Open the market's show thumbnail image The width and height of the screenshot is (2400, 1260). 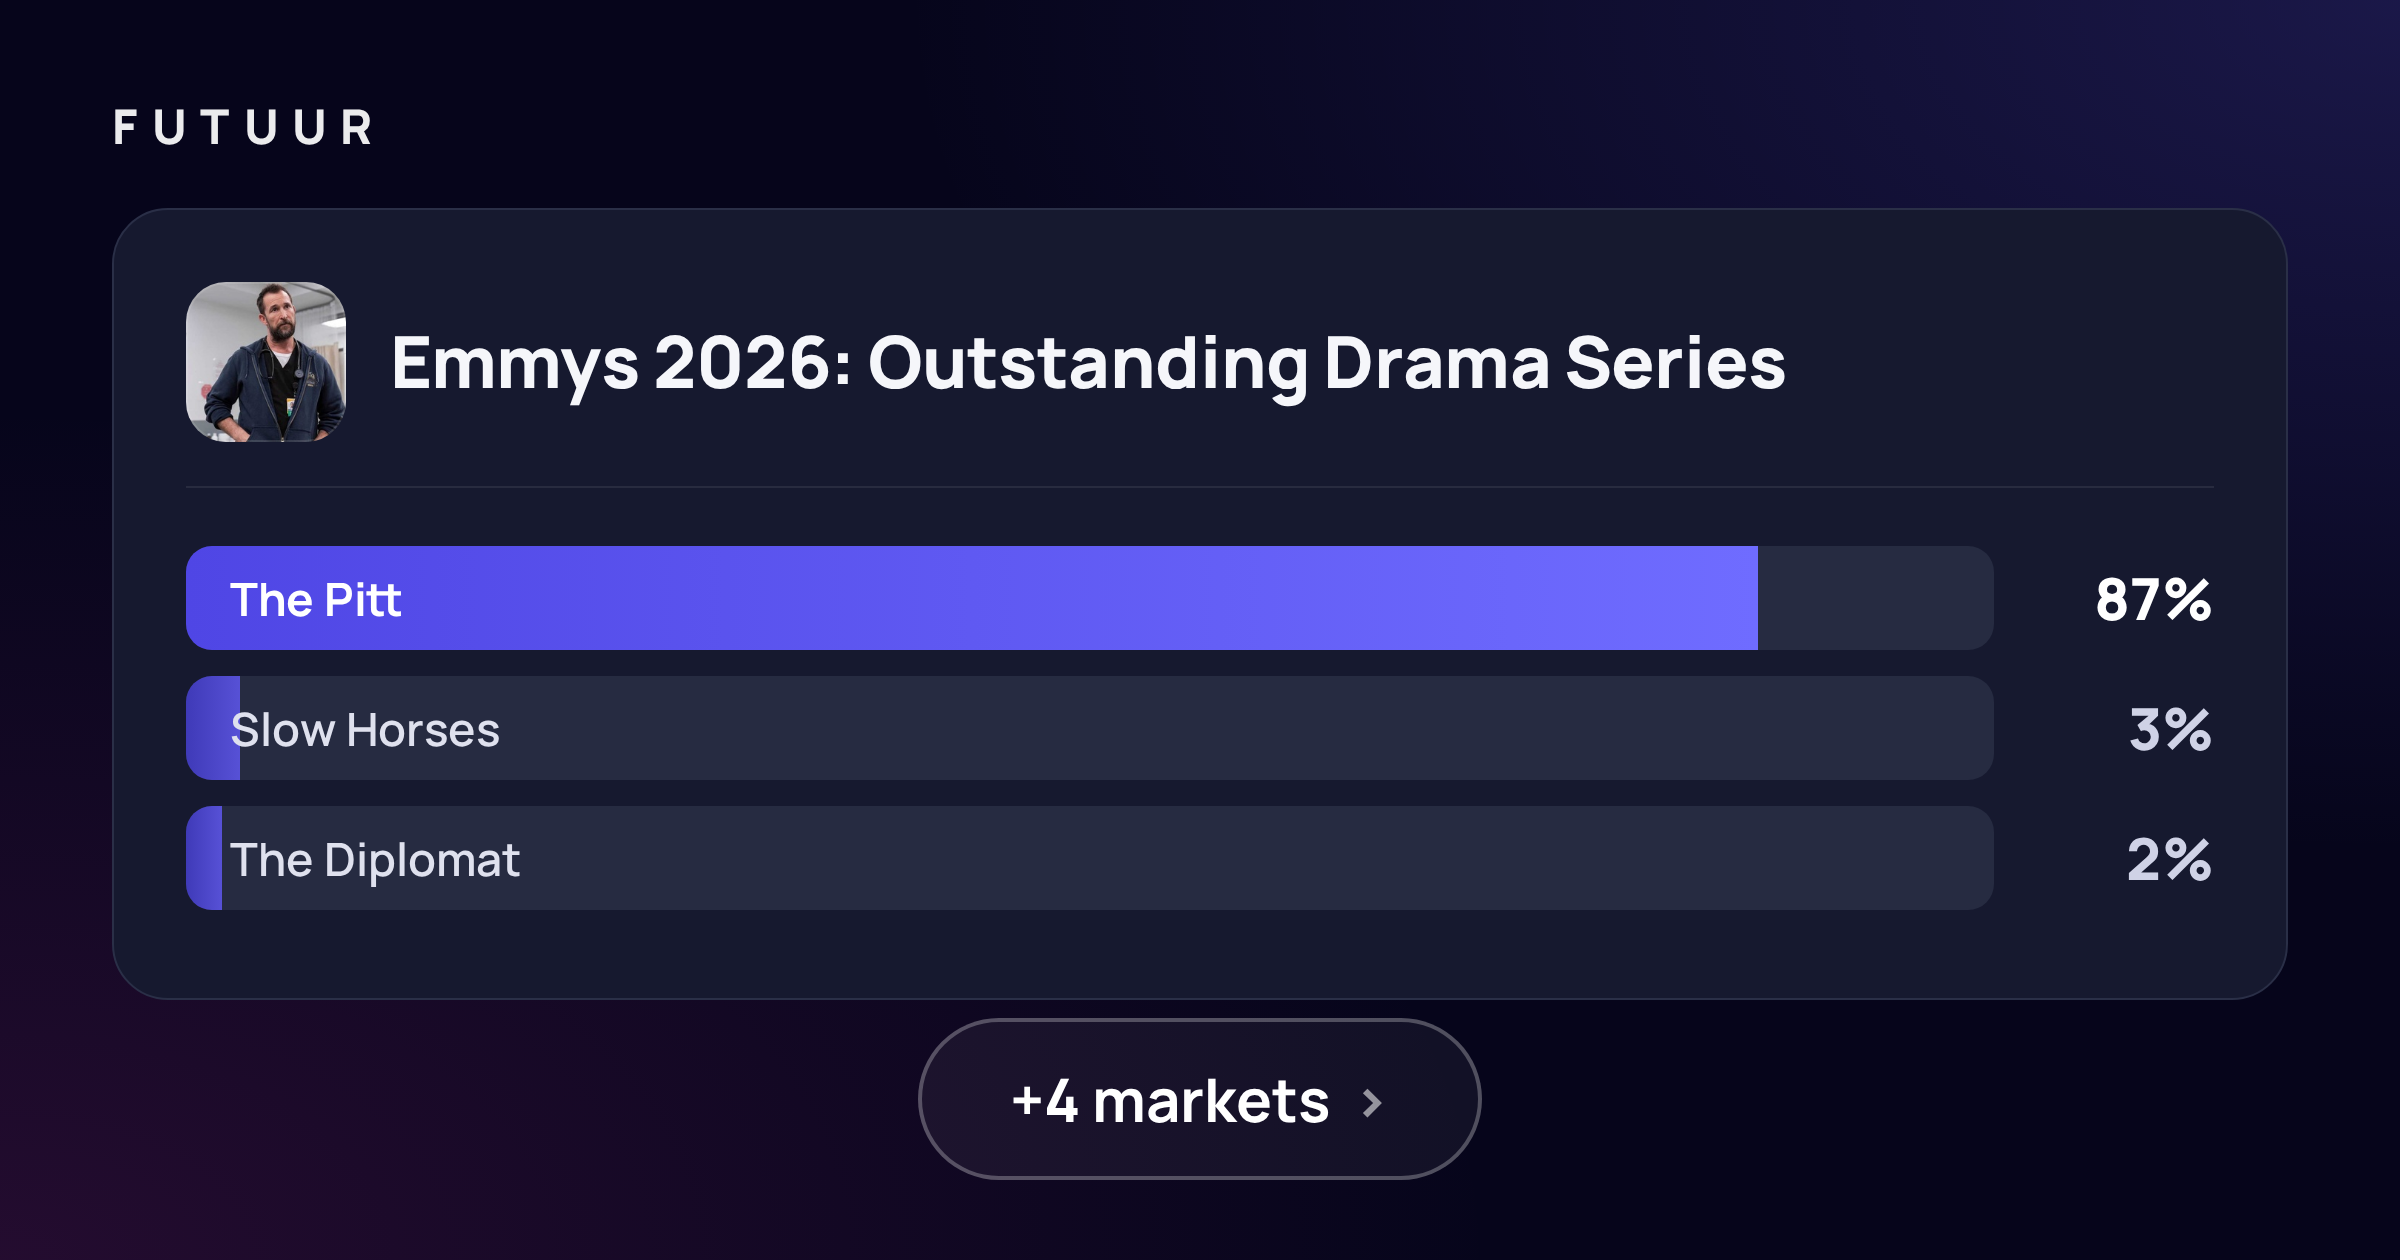tap(266, 362)
